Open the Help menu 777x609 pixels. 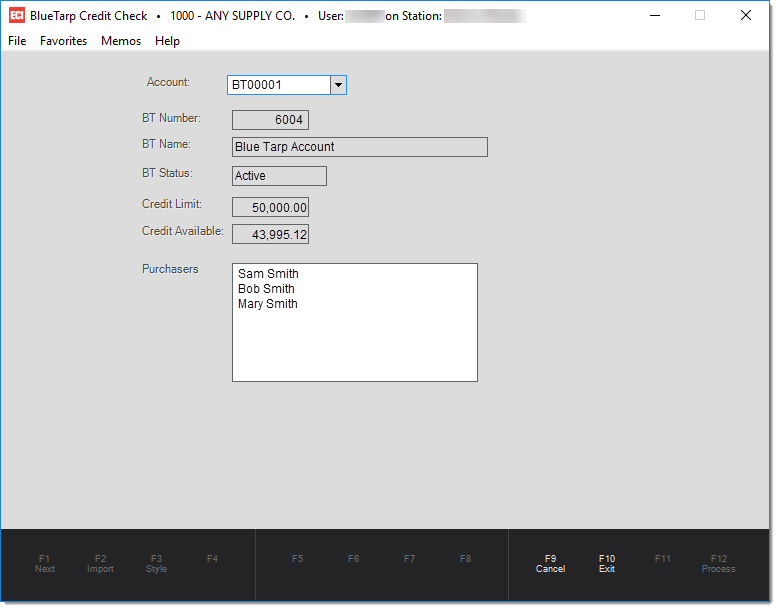pos(167,41)
